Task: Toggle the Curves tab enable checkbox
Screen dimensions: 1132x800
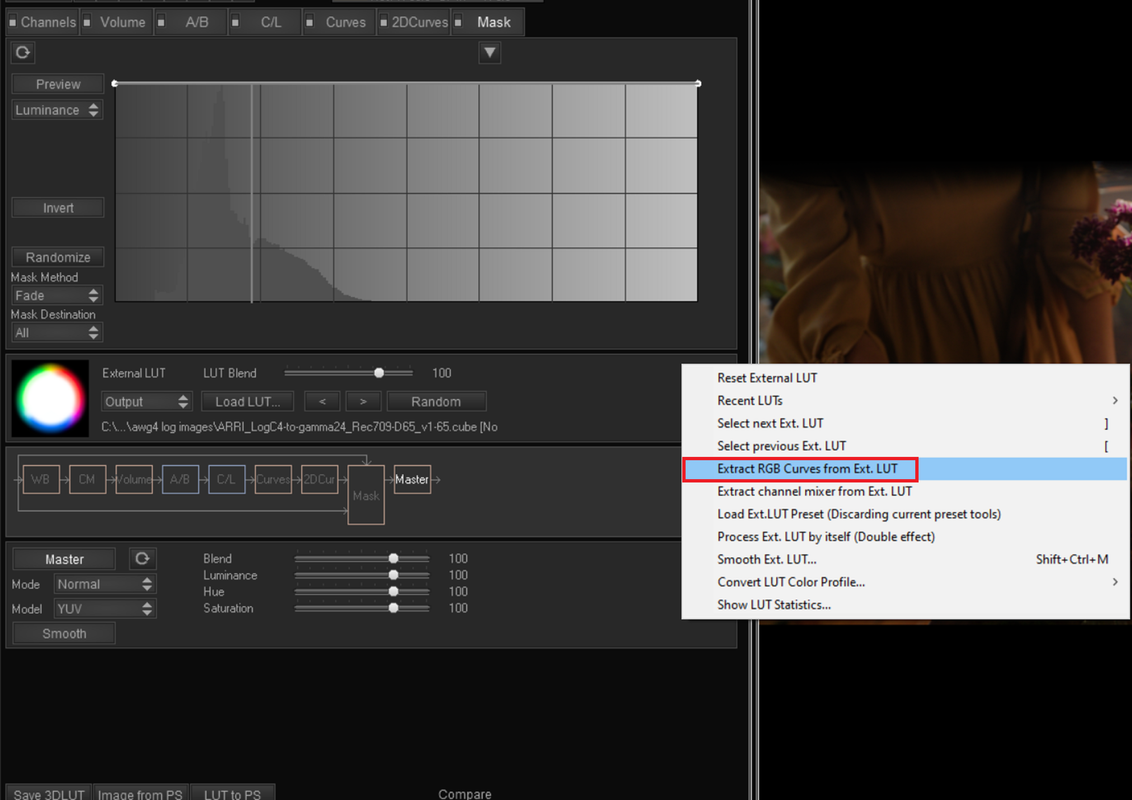Action: pyautogui.click(x=310, y=22)
